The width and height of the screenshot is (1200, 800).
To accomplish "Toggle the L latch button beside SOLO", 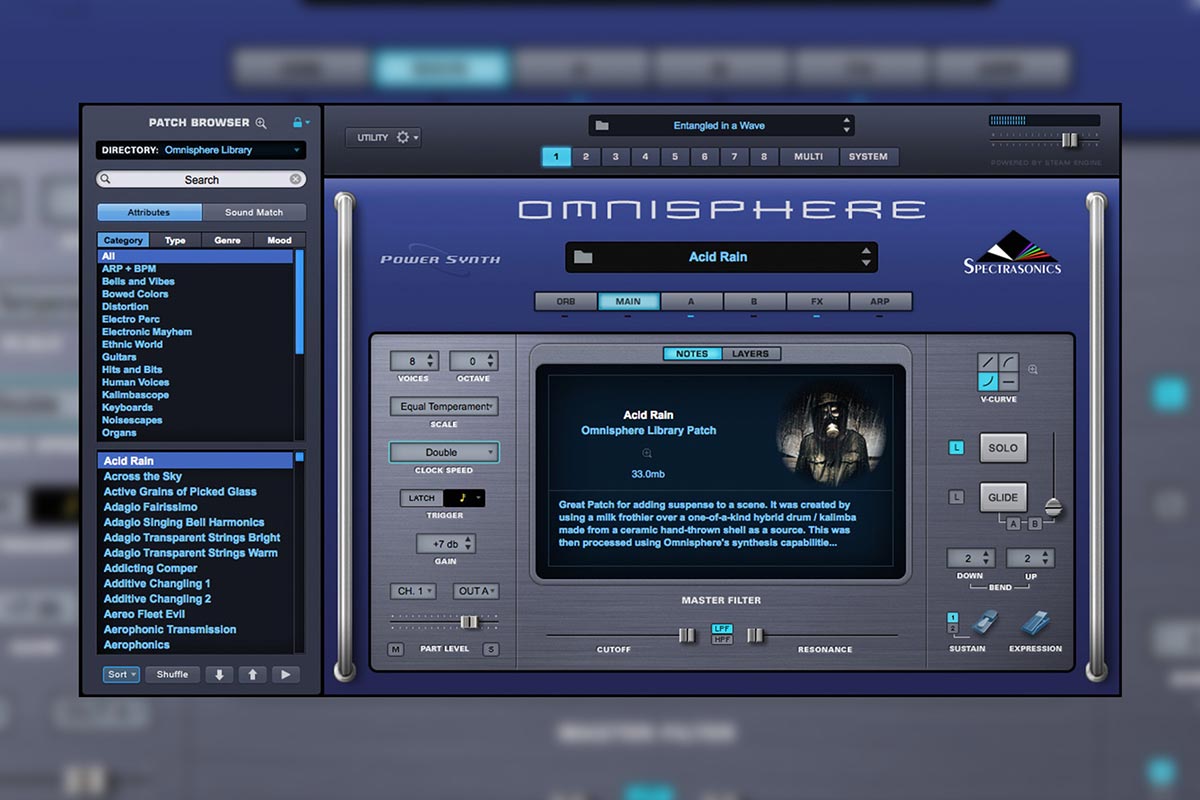I will (956, 448).
